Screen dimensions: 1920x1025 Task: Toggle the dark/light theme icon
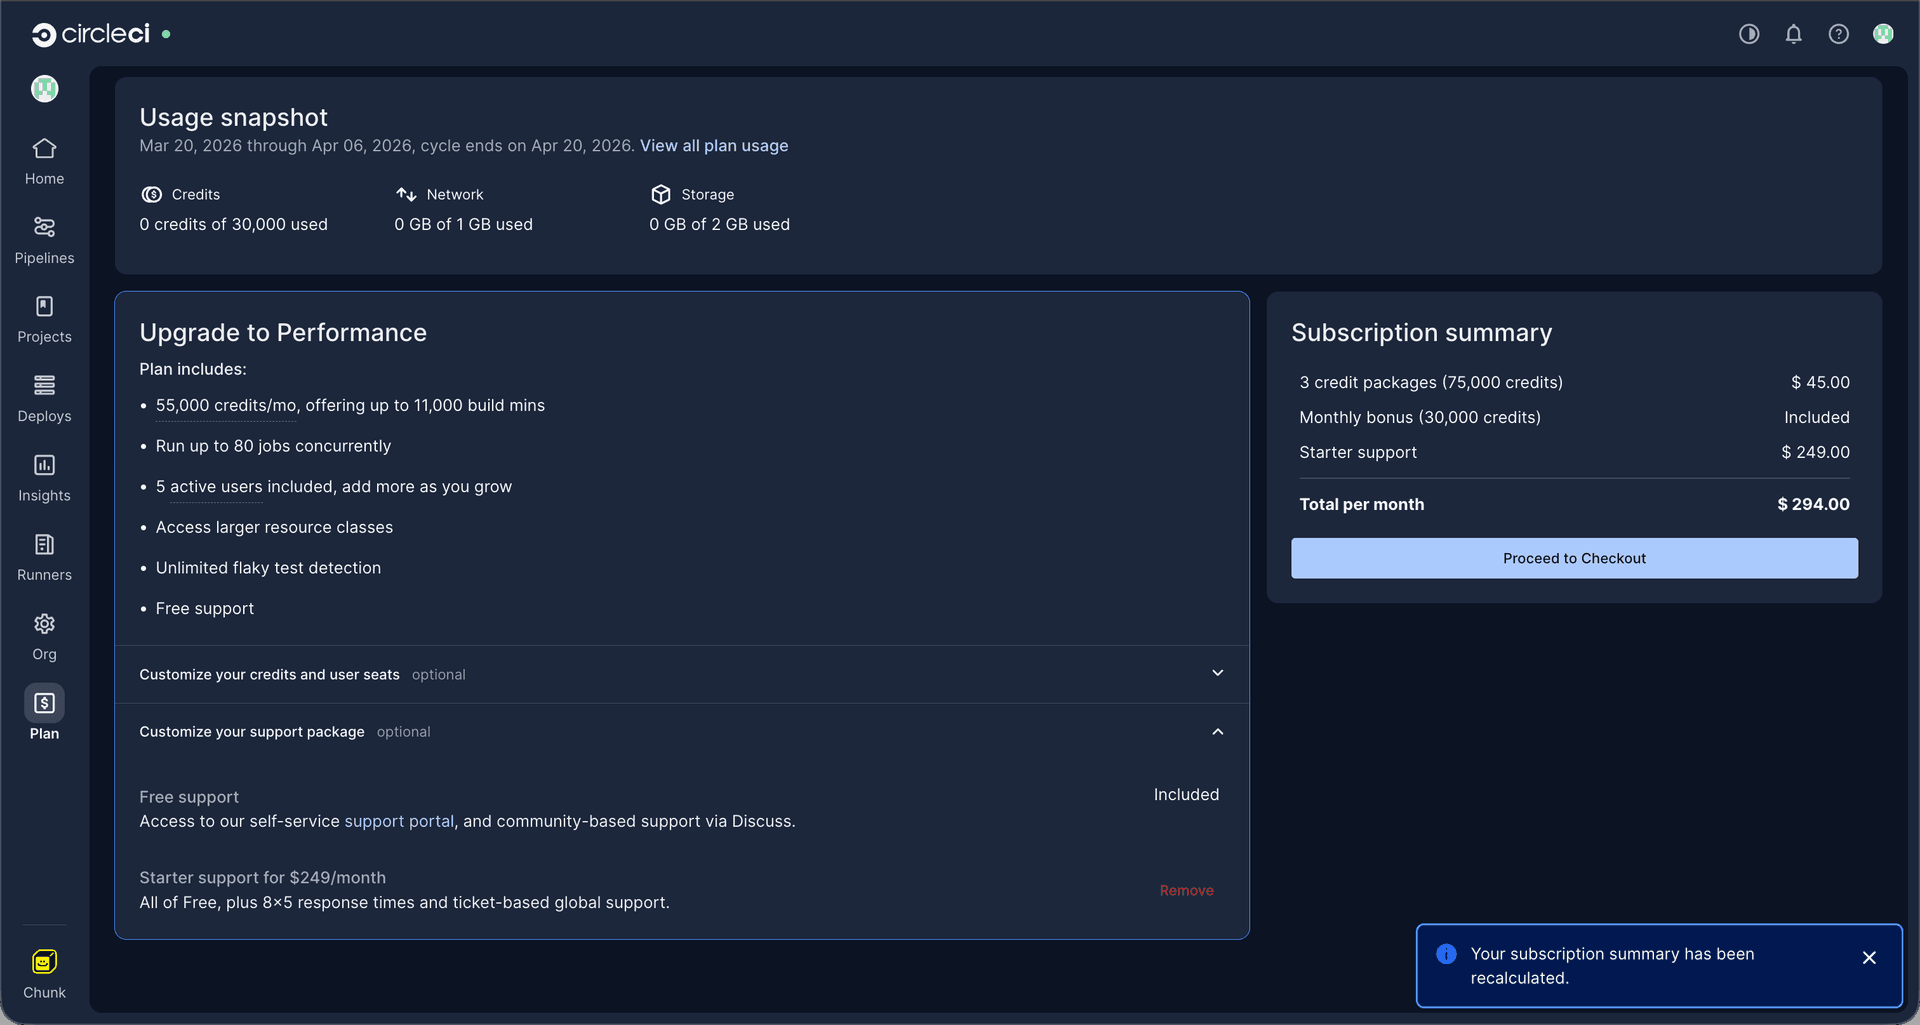(1749, 34)
